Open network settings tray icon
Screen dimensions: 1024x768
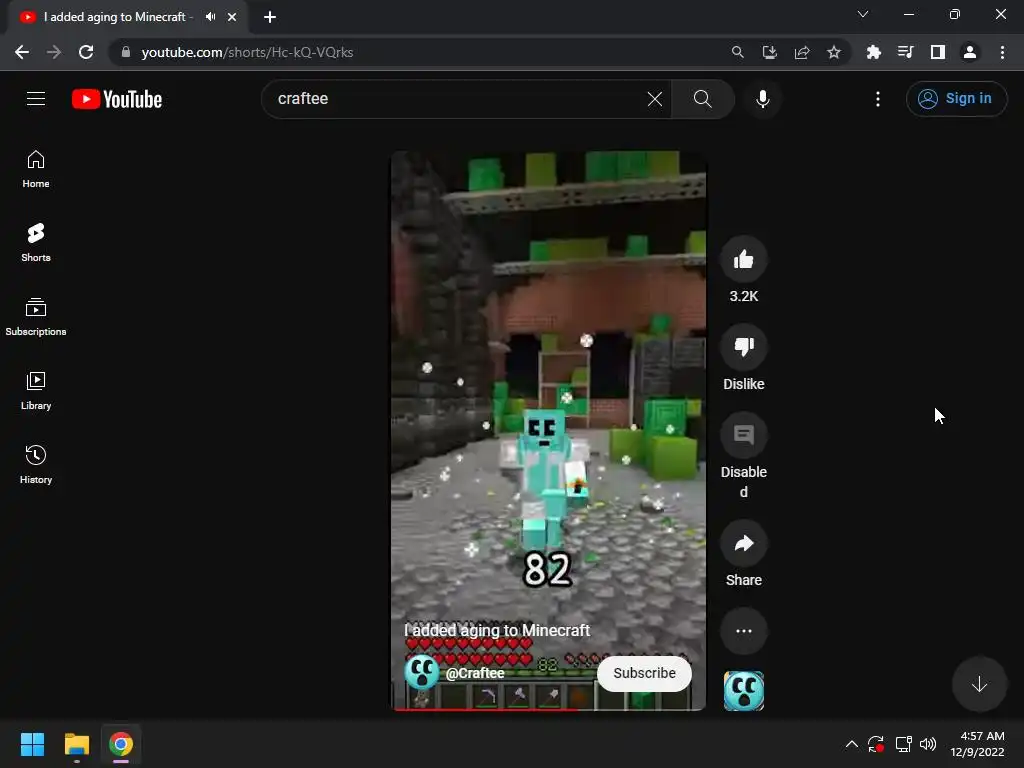[x=903, y=744]
